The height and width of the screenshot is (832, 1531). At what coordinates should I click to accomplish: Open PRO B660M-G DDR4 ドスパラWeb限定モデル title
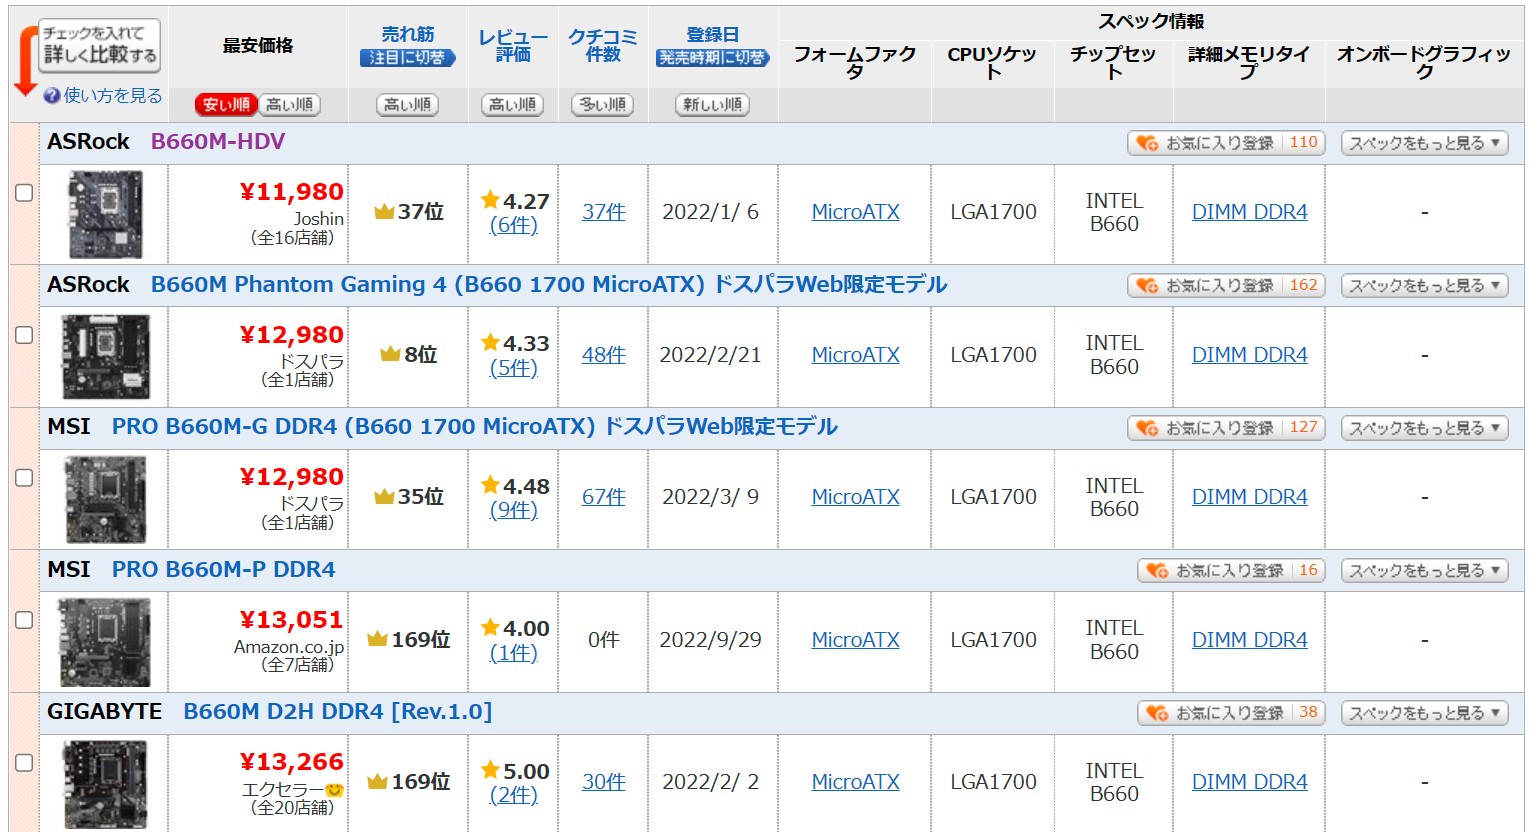(475, 427)
